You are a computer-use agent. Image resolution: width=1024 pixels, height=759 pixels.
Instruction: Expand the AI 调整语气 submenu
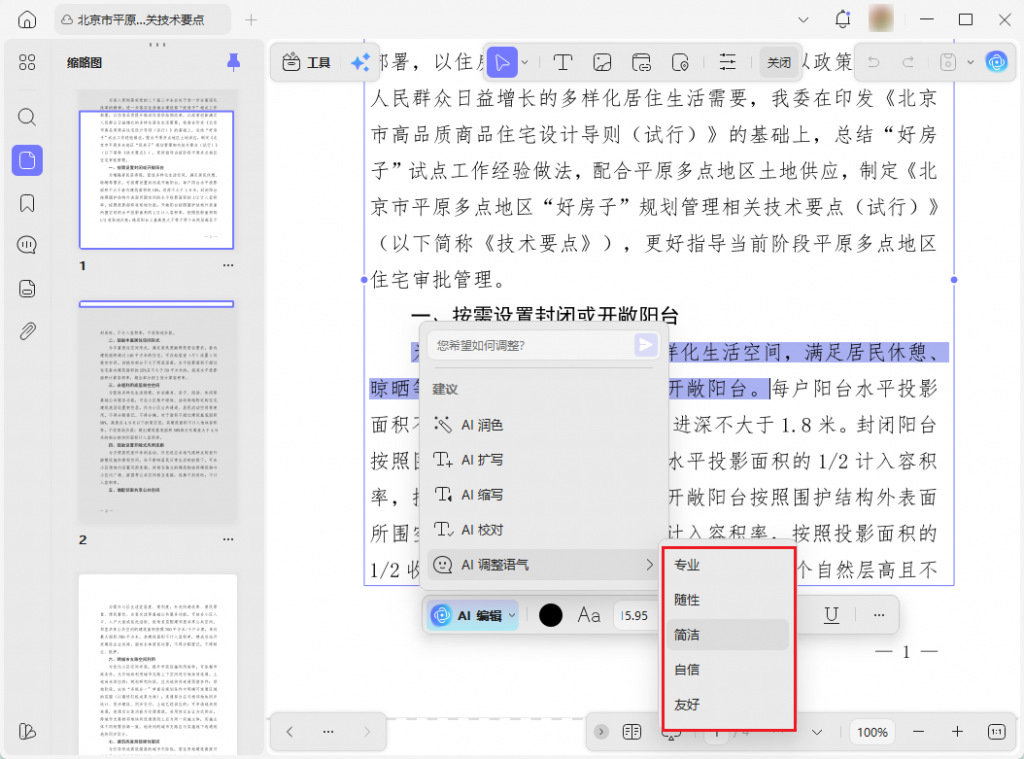click(546, 565)
